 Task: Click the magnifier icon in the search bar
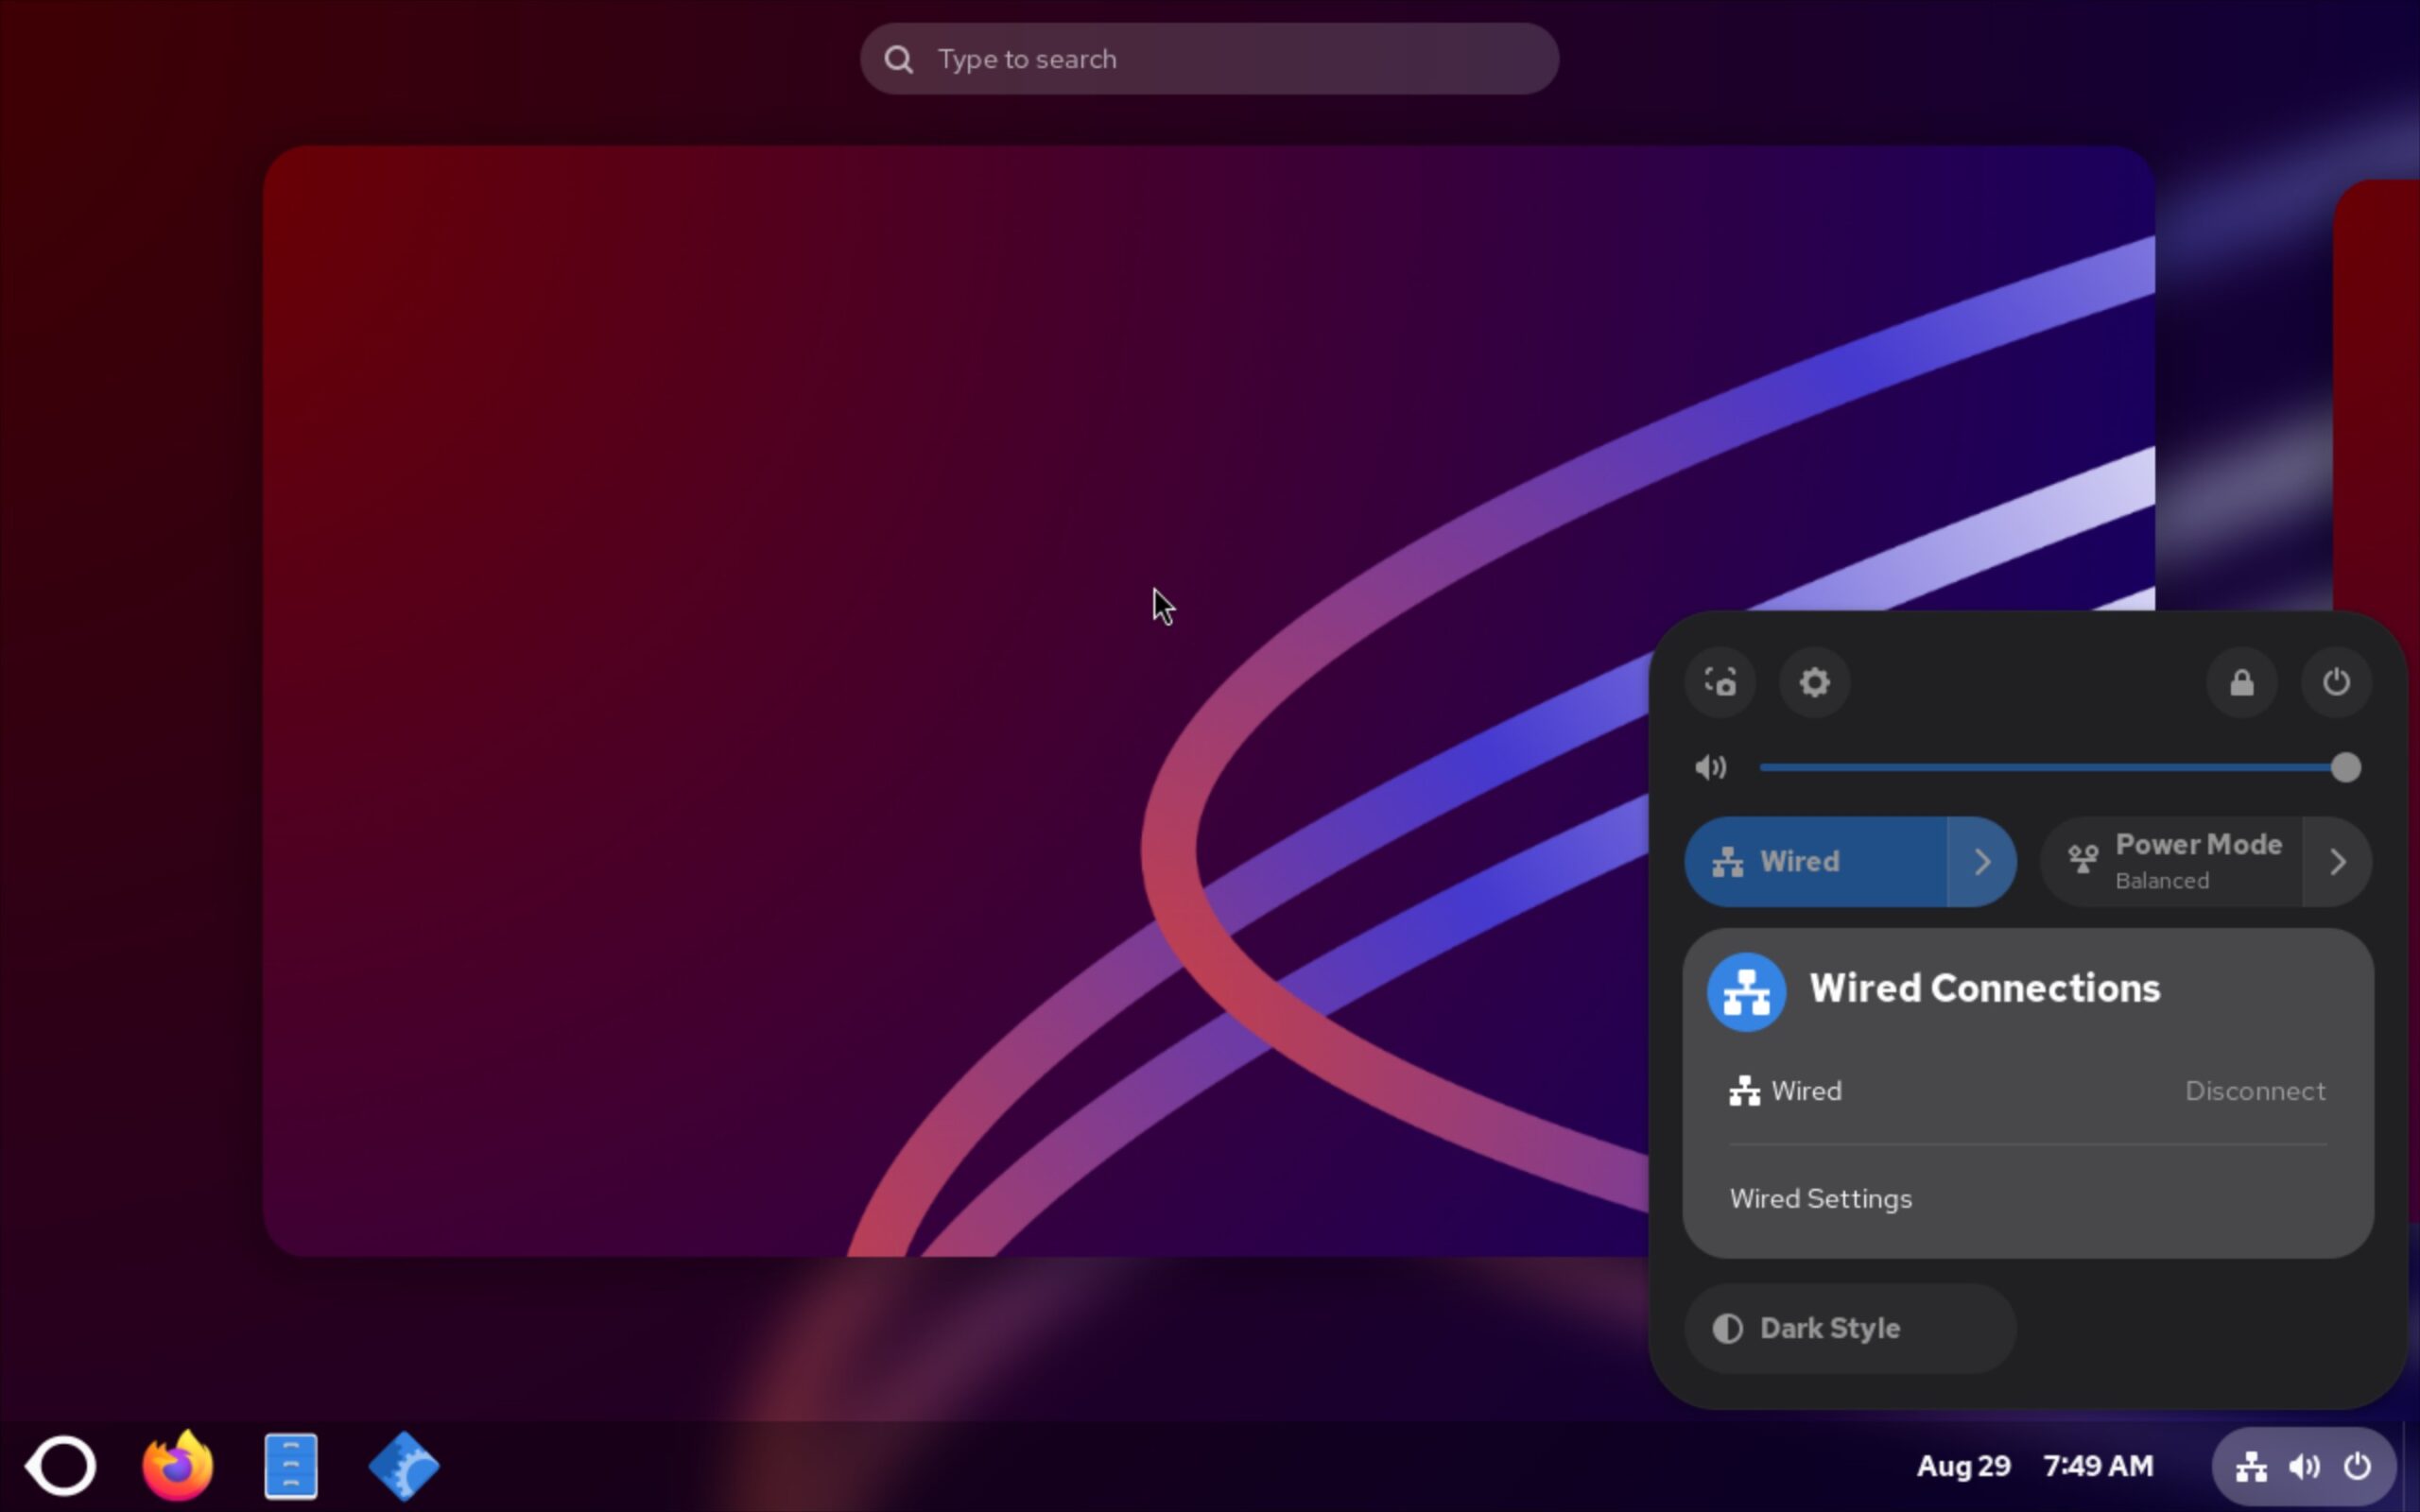click(898, 59)
